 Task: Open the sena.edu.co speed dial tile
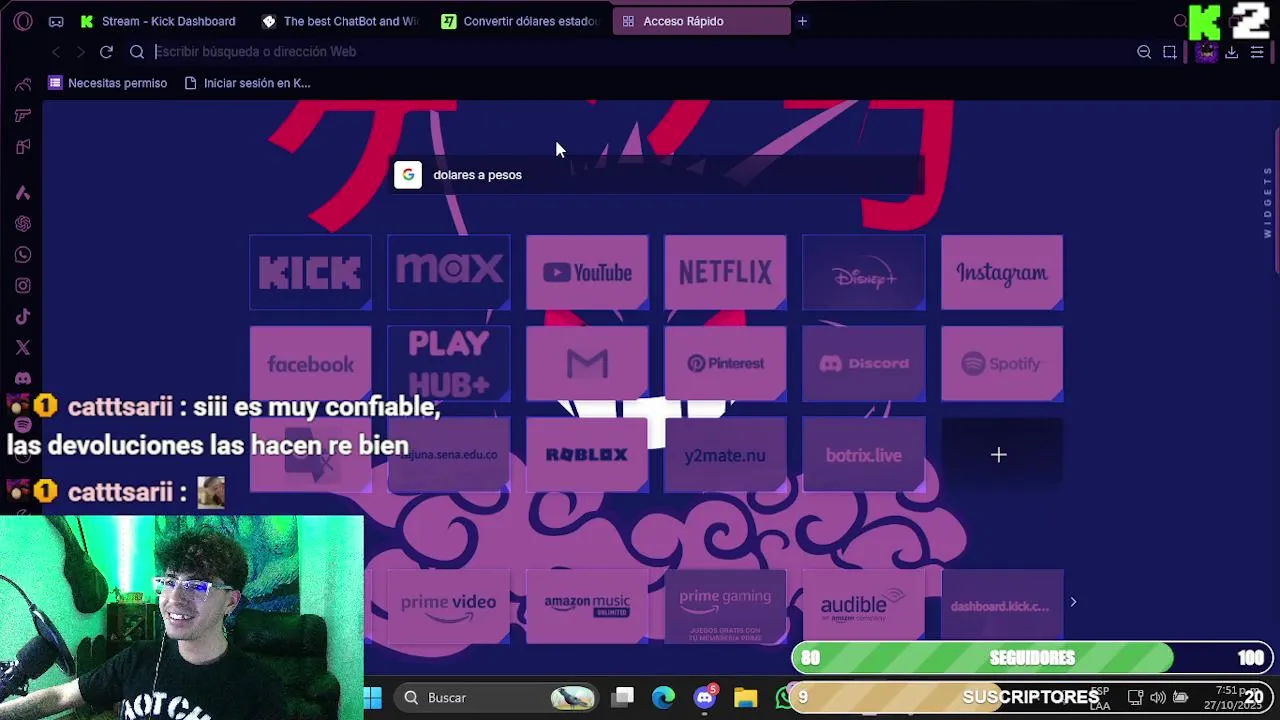click(x=449, y=455)
